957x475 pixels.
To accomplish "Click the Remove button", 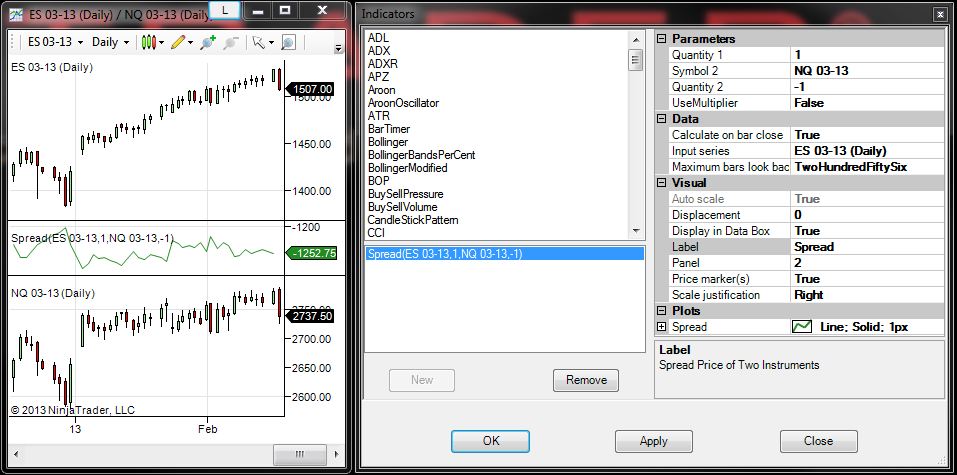I will click(586, 380).
